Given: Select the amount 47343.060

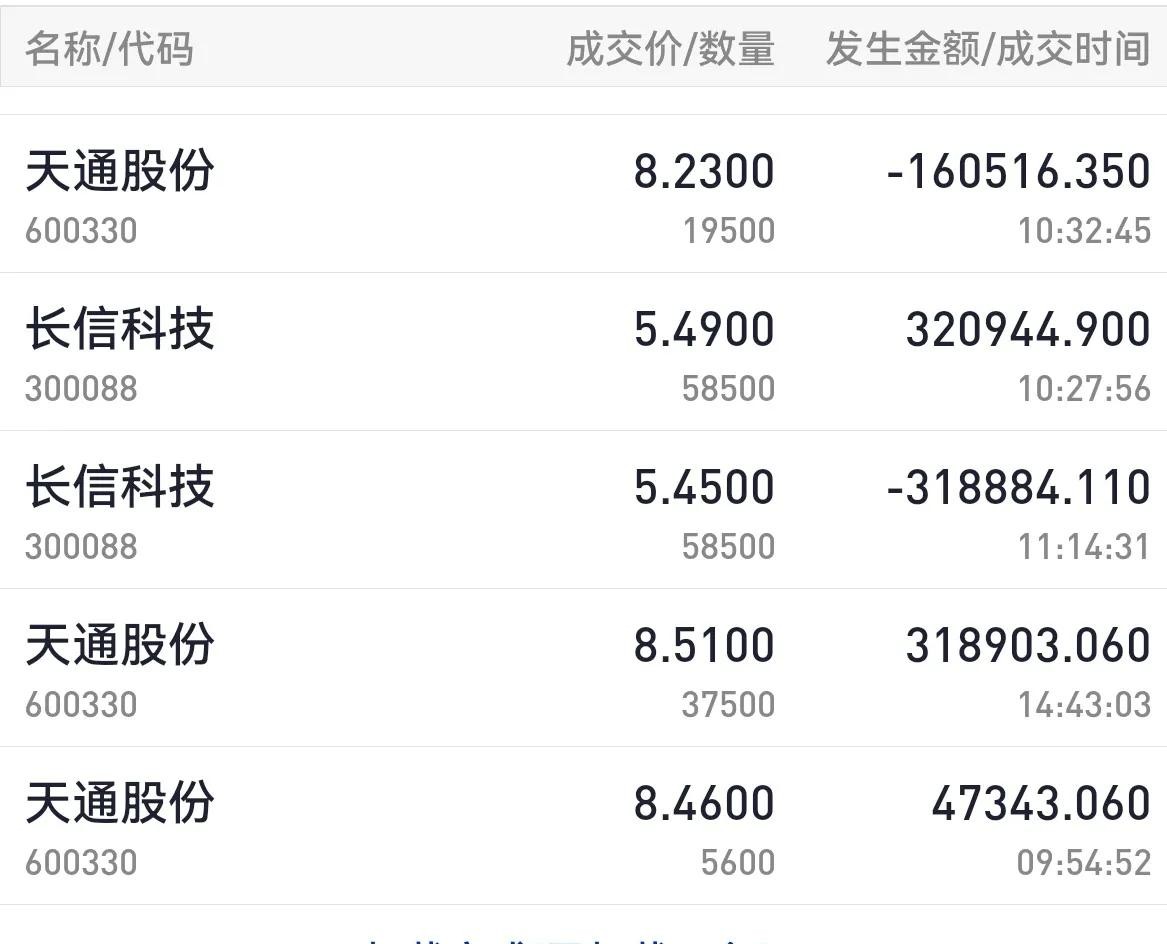Looking at the screenshot, I should [x=1040, y=803].
